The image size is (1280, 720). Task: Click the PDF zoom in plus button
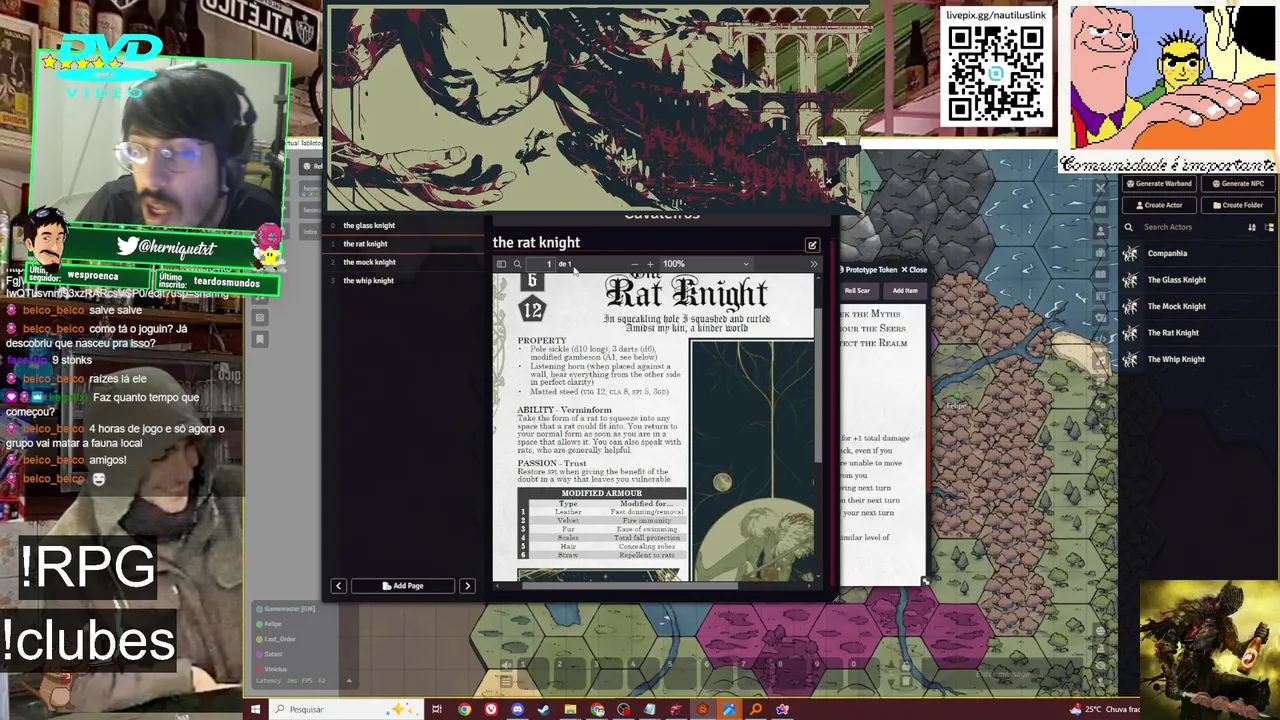(650, 264)
